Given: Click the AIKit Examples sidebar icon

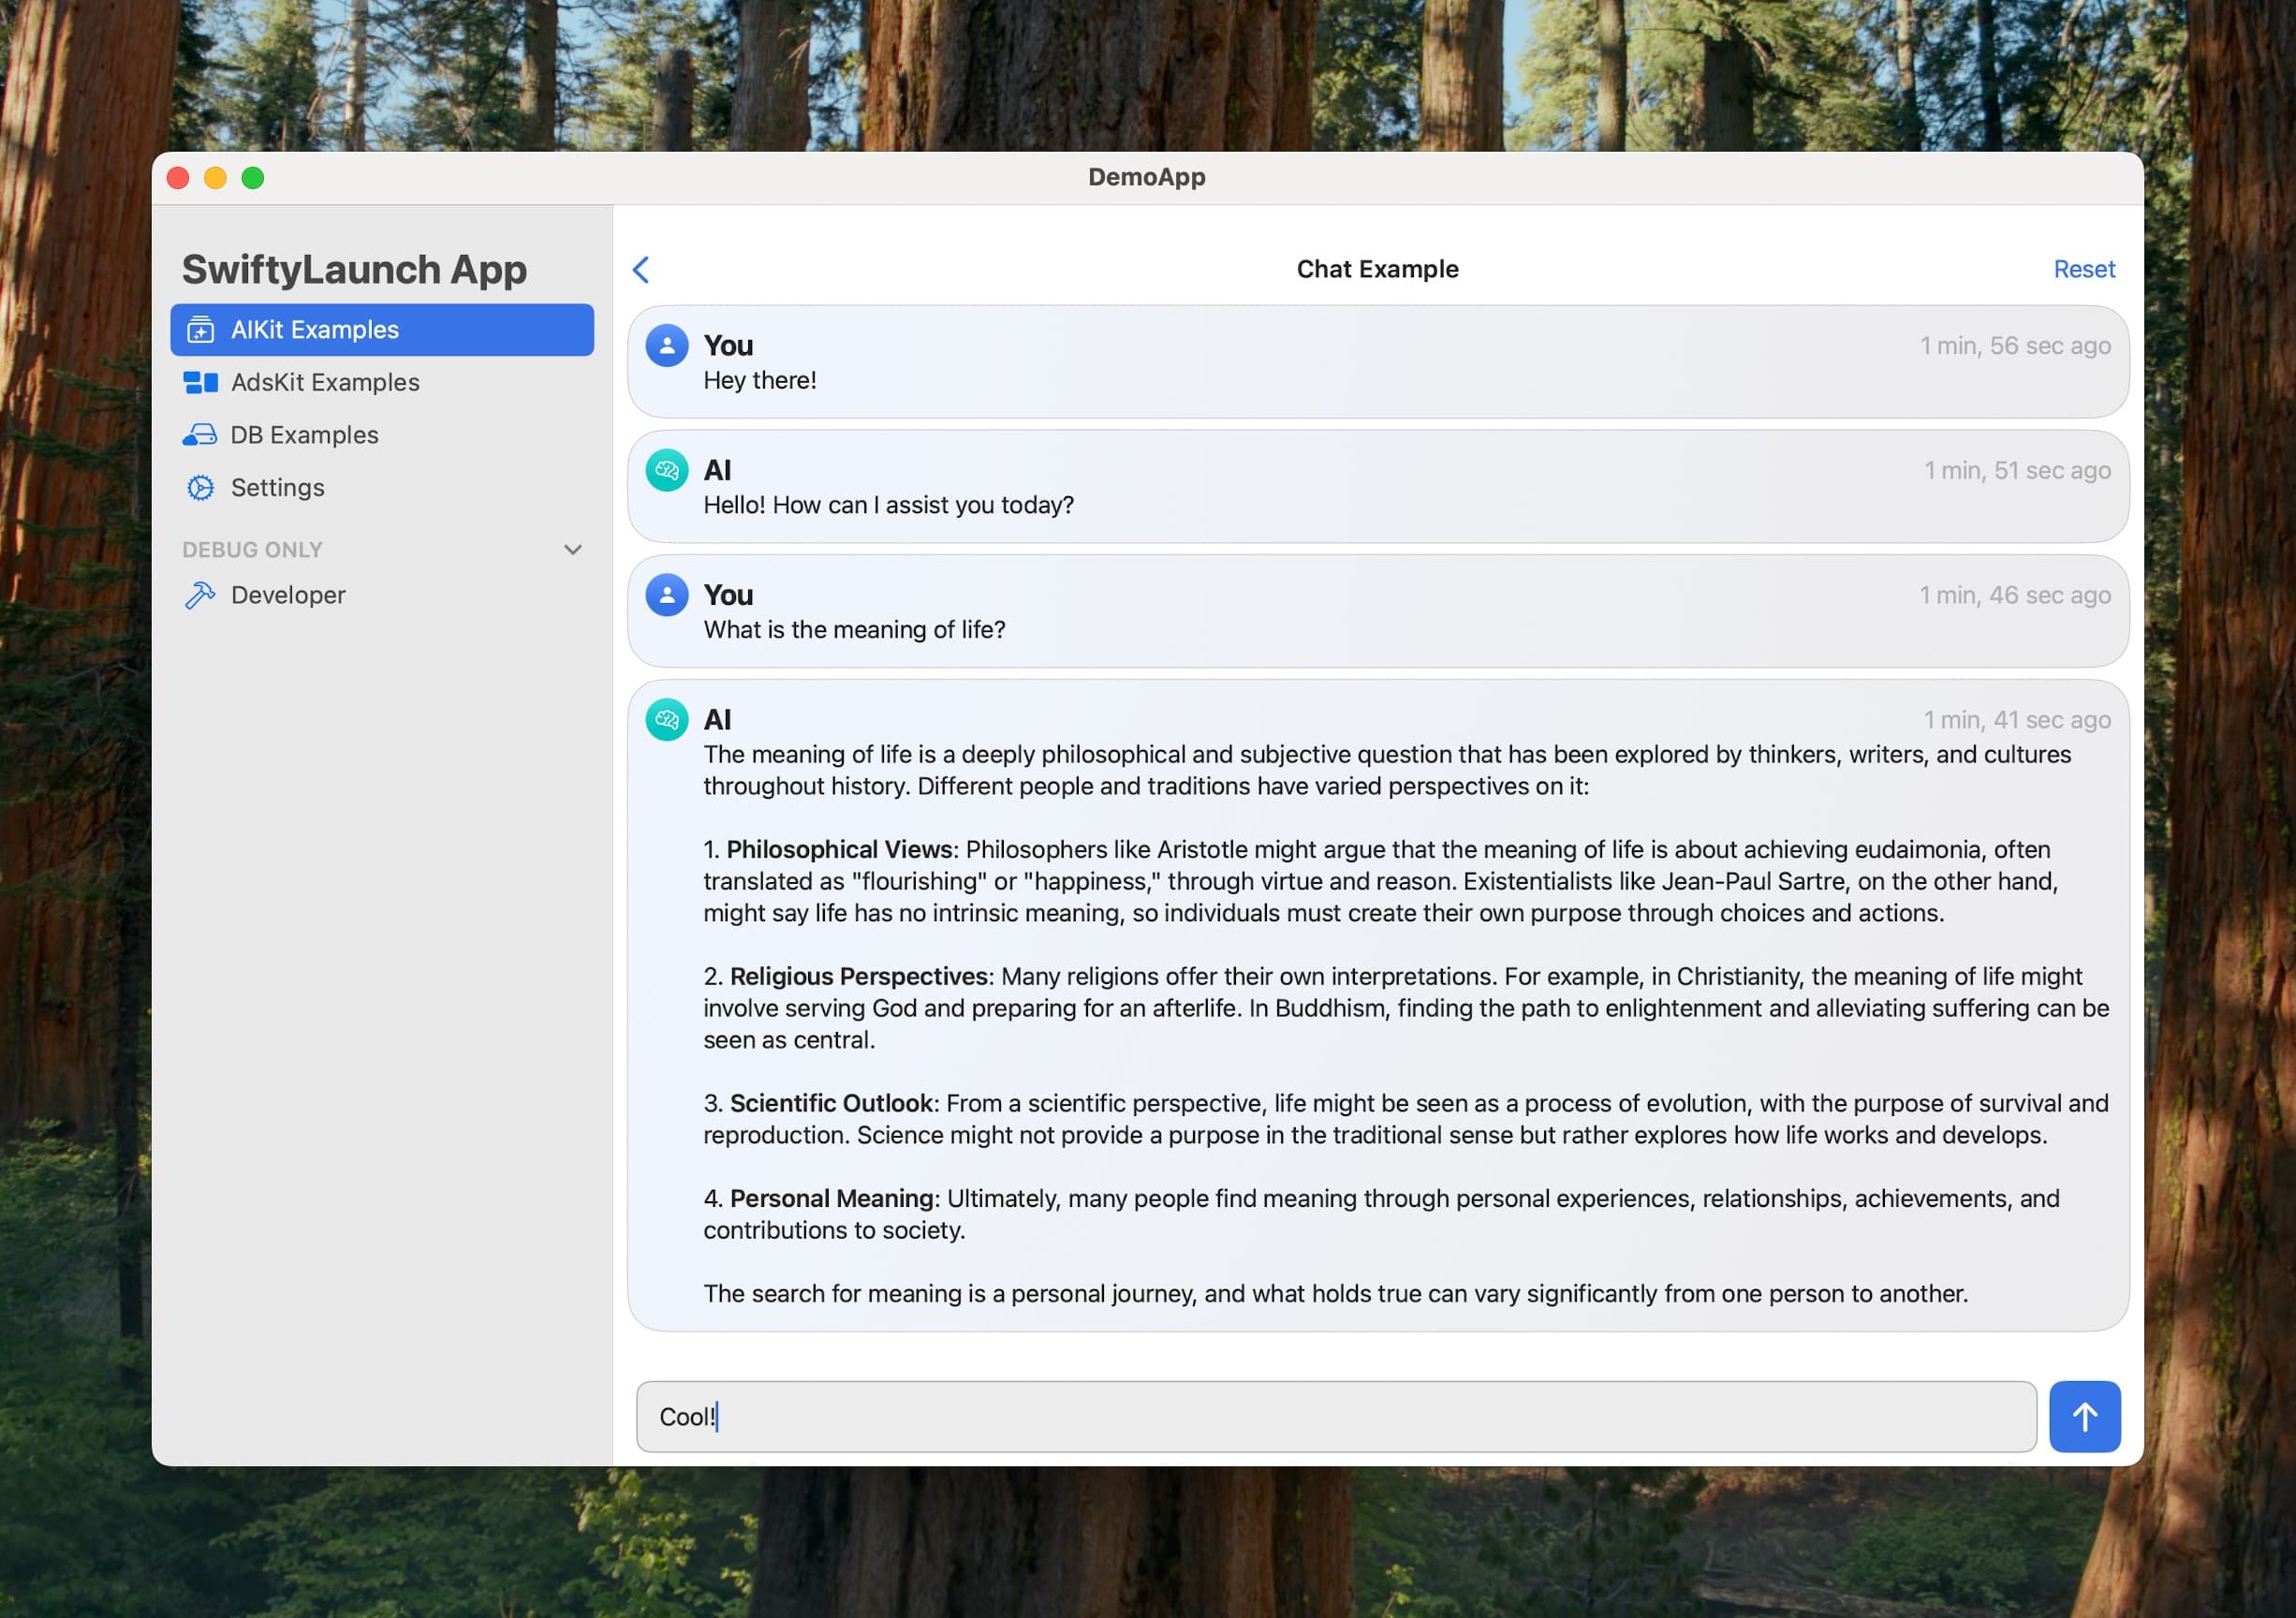Looking at the screenshot, I should pyautogui.click(x=201, y=330).
